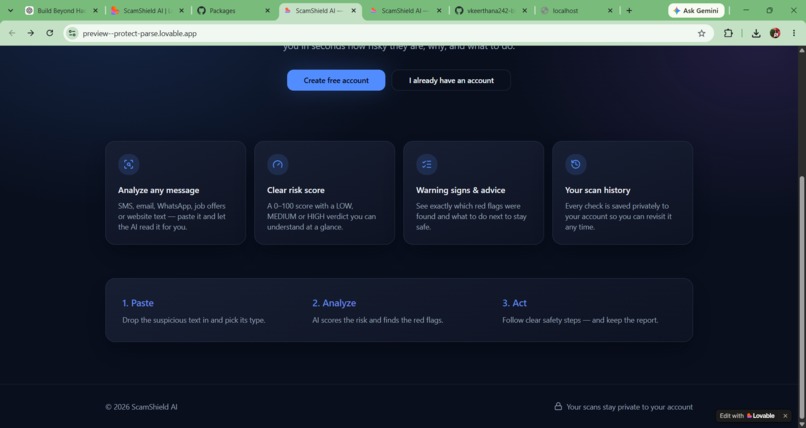Click the Gemini sparkle icon
Image resolution: width=806 pixels, height=428 pixels.
tap(676, 10)
